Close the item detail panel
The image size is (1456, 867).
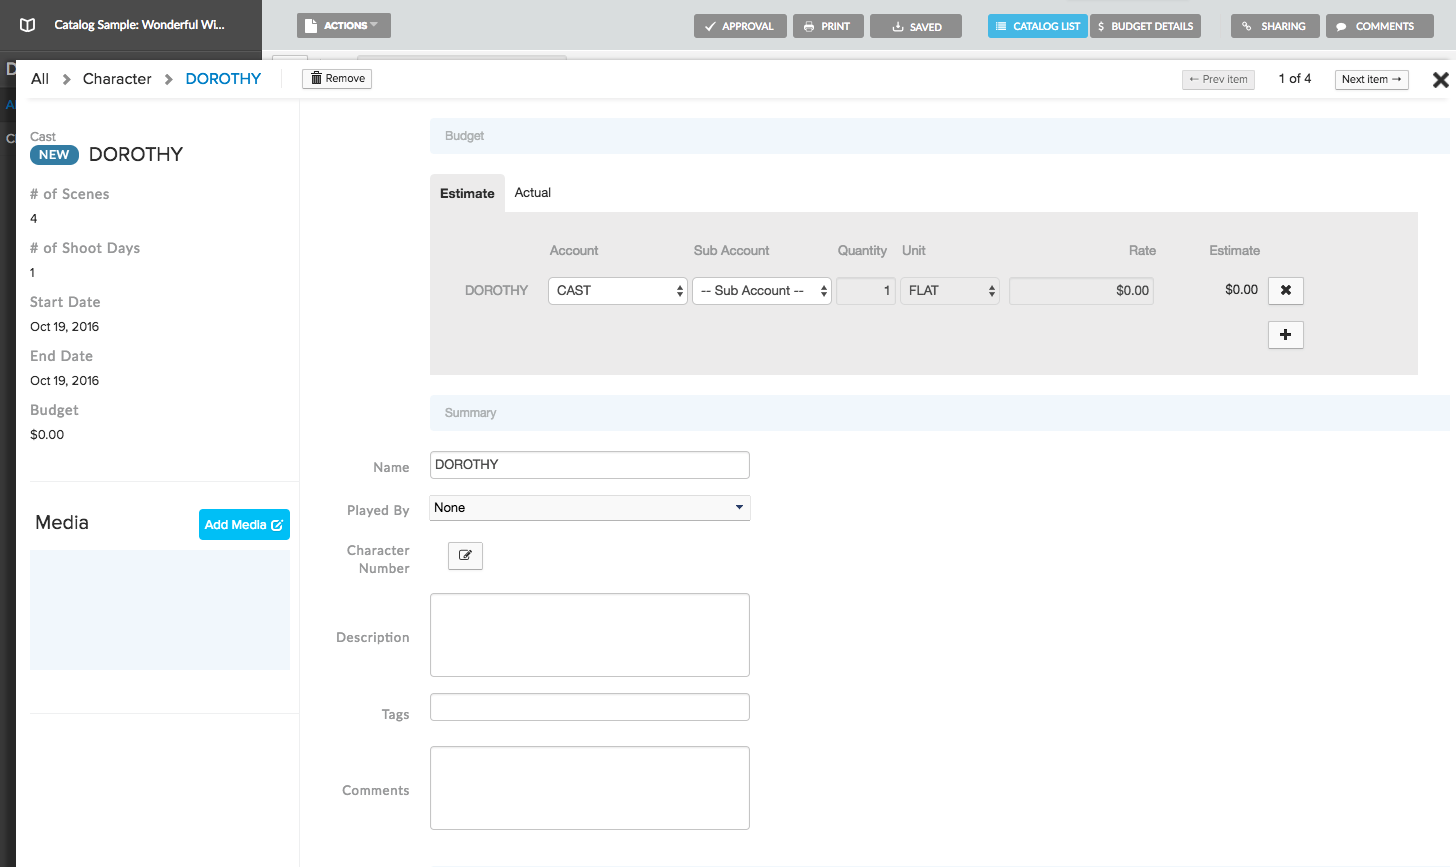(1441, 79)
